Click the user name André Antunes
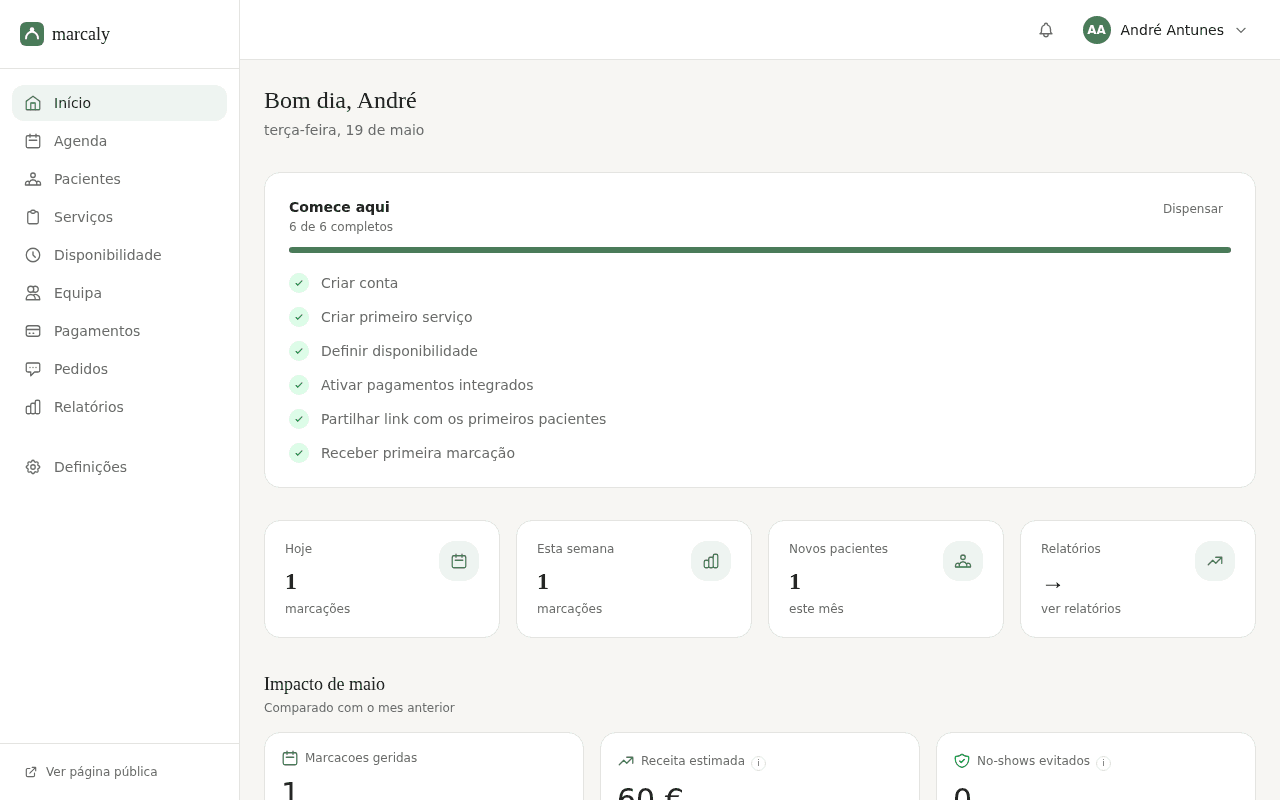 tap(1172, 30)
